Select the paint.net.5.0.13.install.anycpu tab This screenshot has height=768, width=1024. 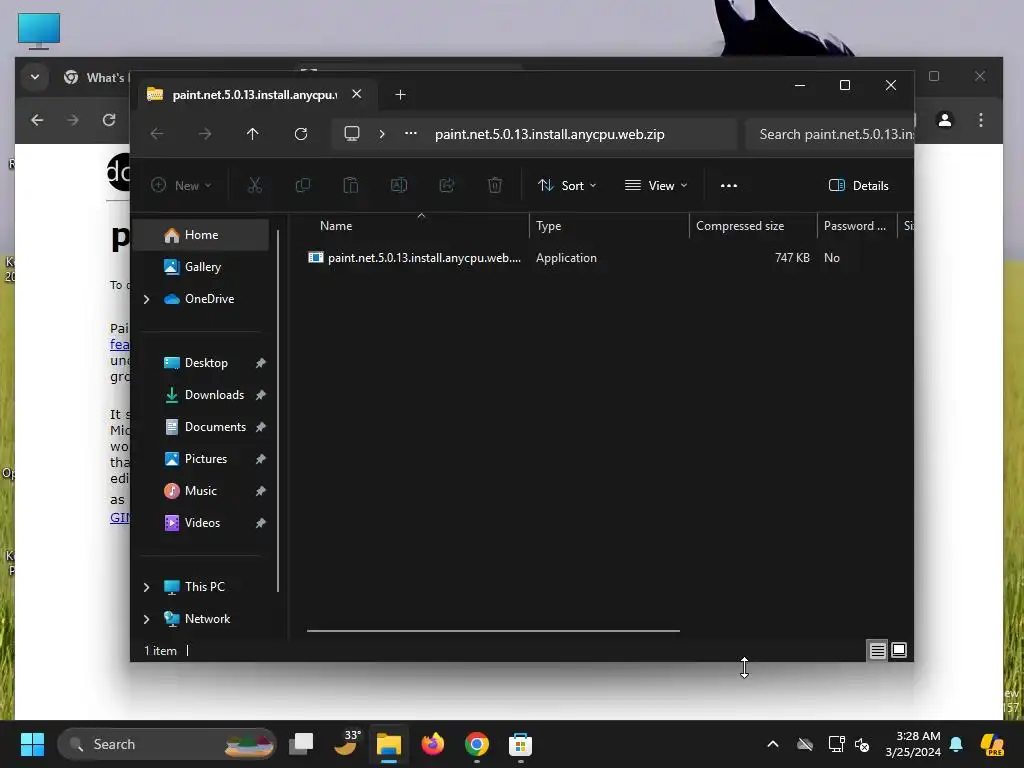(255, 95)
